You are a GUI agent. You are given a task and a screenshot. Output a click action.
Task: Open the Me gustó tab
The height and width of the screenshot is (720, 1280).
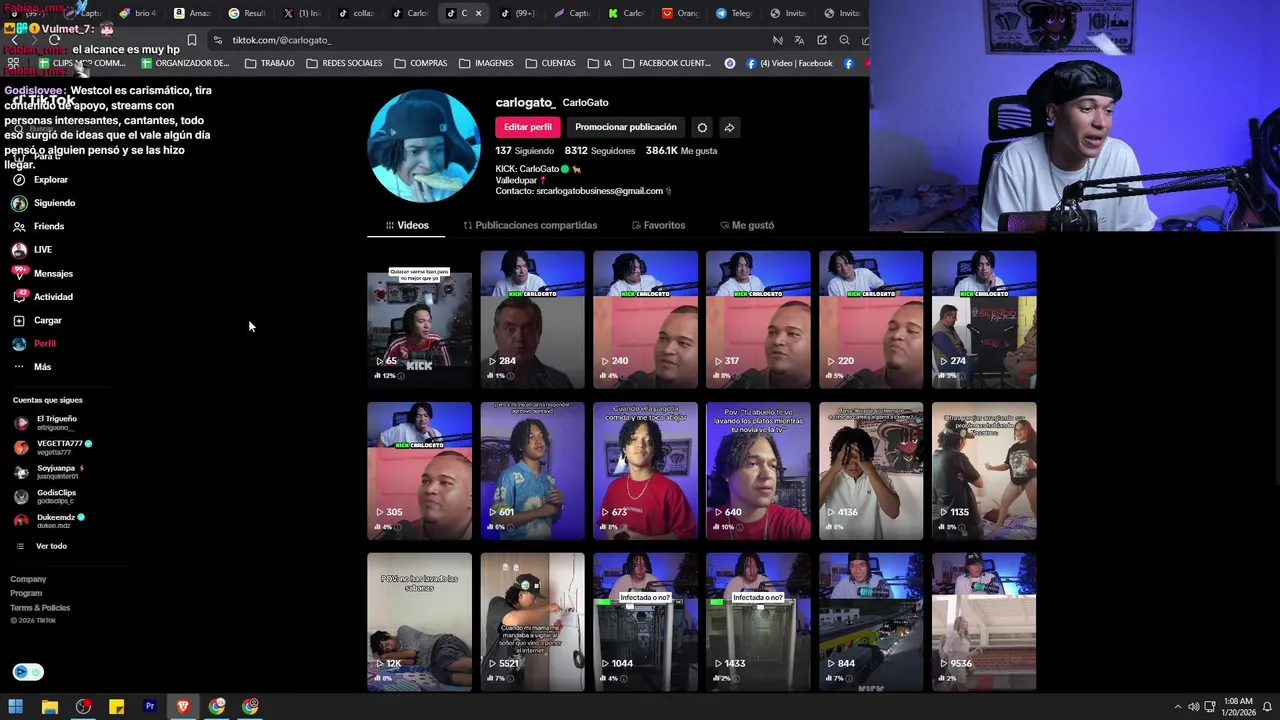pos(746,226)
